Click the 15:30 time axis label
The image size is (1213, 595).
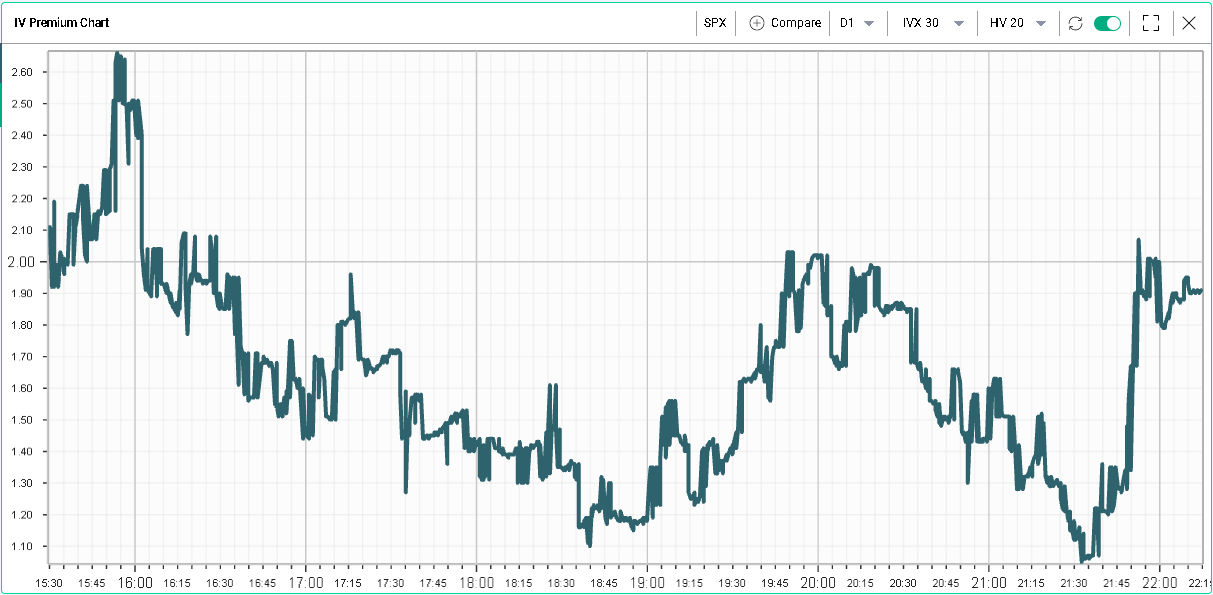coord(50,583)
